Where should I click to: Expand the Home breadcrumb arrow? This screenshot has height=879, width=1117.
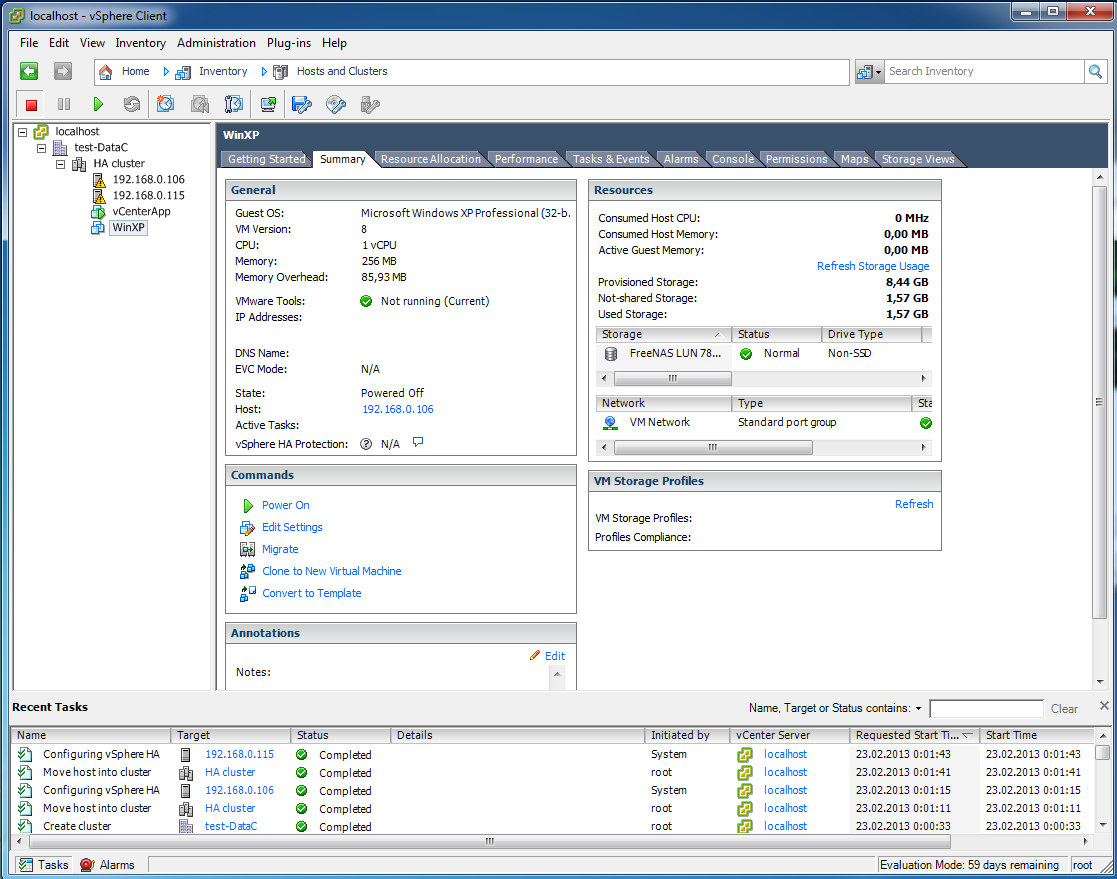166,71
